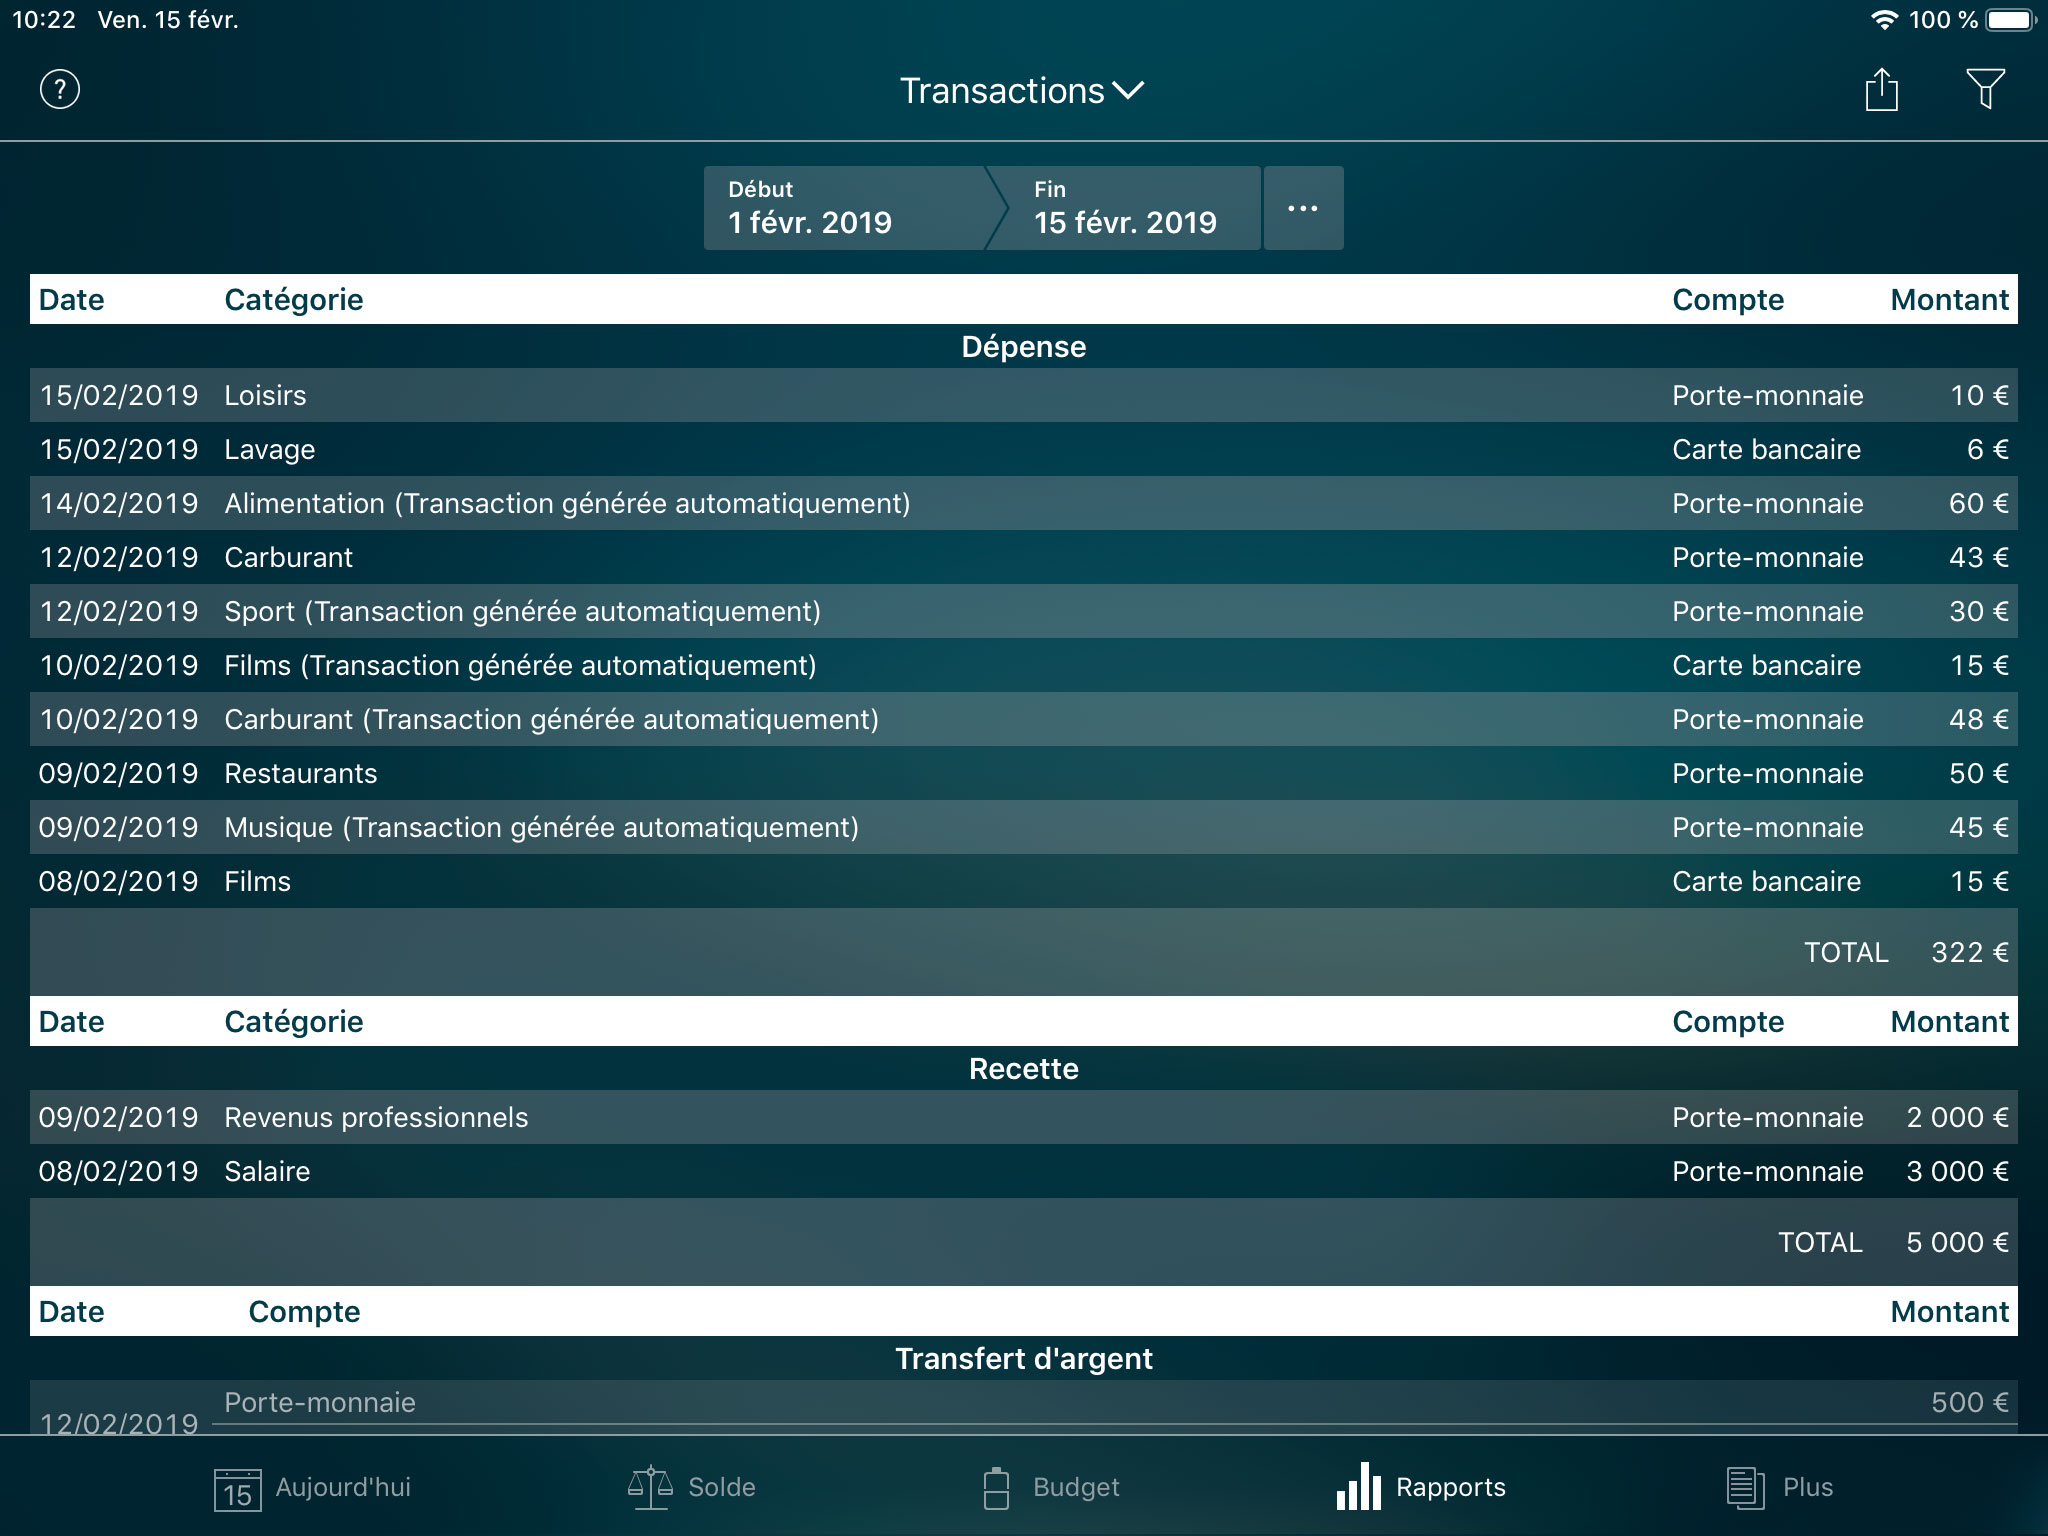Click the TOTAL 322 € expense row
The image size is (2048, 1536).
pyautogui.click(x=1024, y=952)
